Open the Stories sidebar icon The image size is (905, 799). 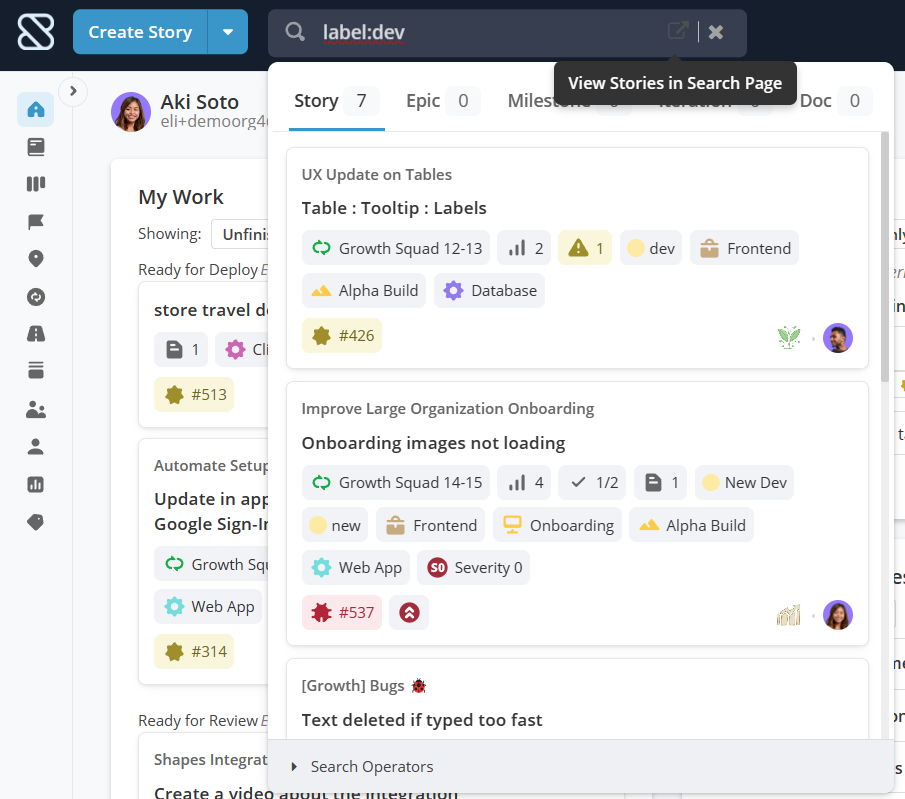[x=36, y=147]
